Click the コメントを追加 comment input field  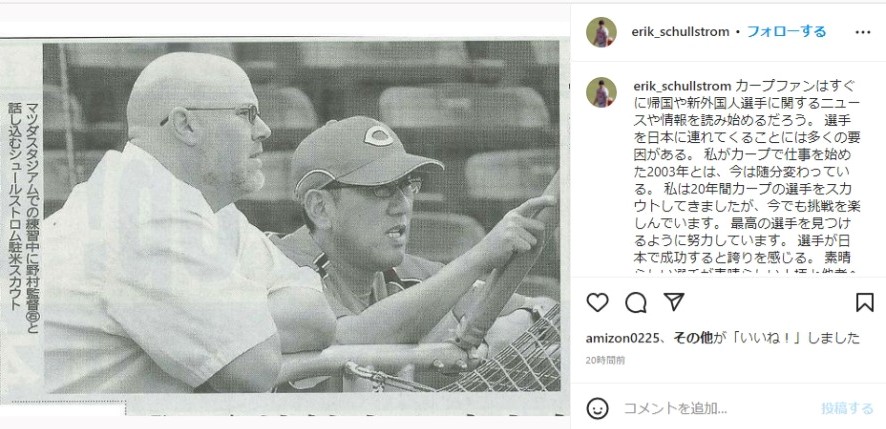(x=718, y=408)
